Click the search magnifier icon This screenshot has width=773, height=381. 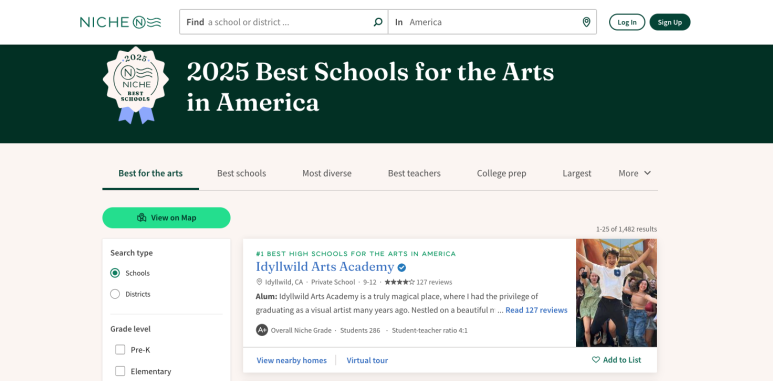tap(378, 22)
